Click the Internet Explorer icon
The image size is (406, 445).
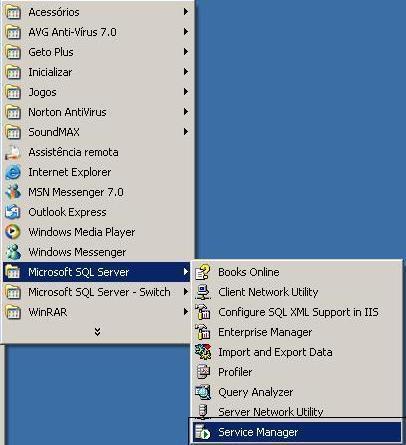pyautogui.click(x=13, y=172)
